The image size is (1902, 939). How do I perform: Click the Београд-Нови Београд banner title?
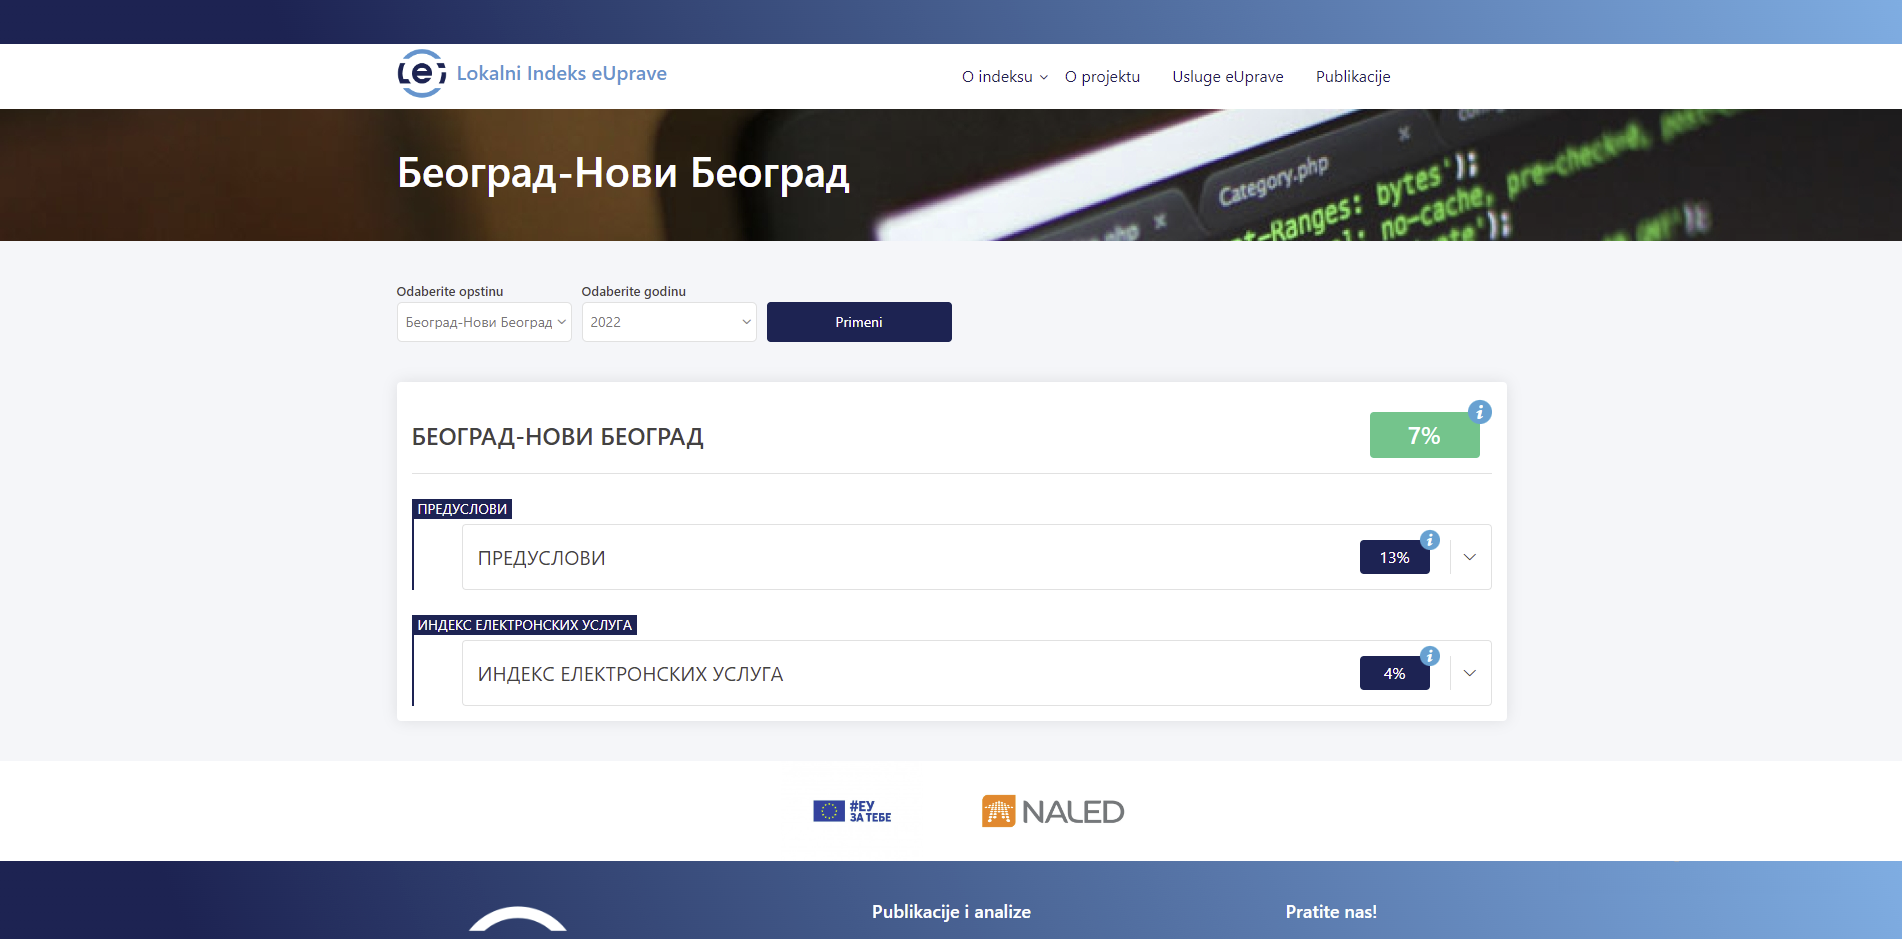[x=624, y=173]
